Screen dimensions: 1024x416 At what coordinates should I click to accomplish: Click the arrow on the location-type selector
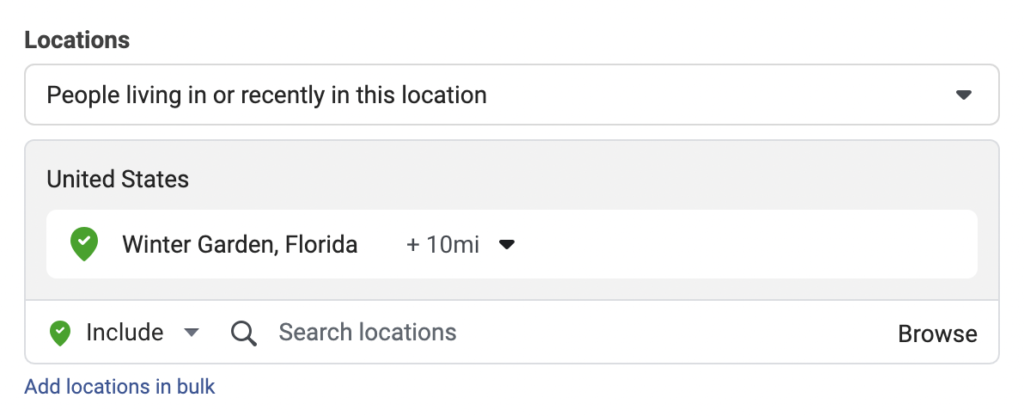coord(963,95)
